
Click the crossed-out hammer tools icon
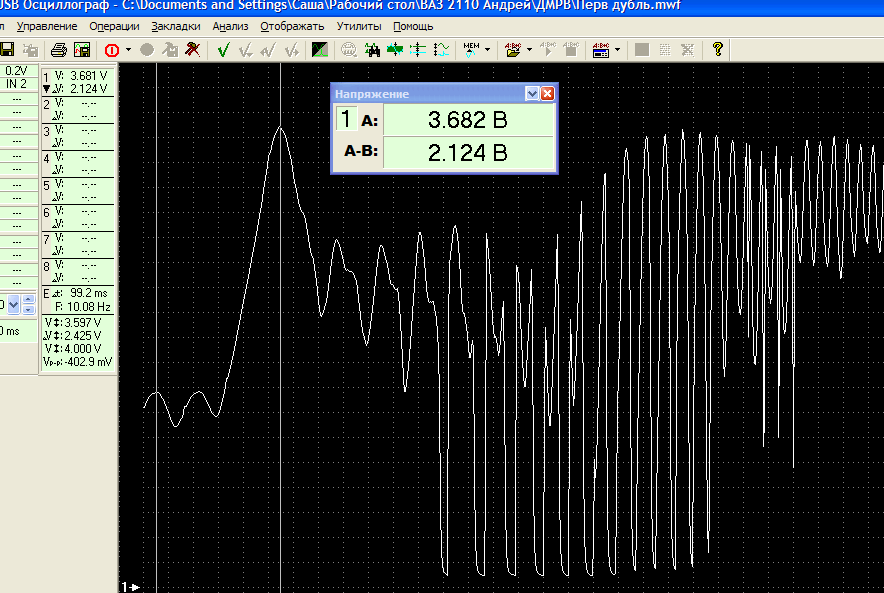tap(193, 50)
